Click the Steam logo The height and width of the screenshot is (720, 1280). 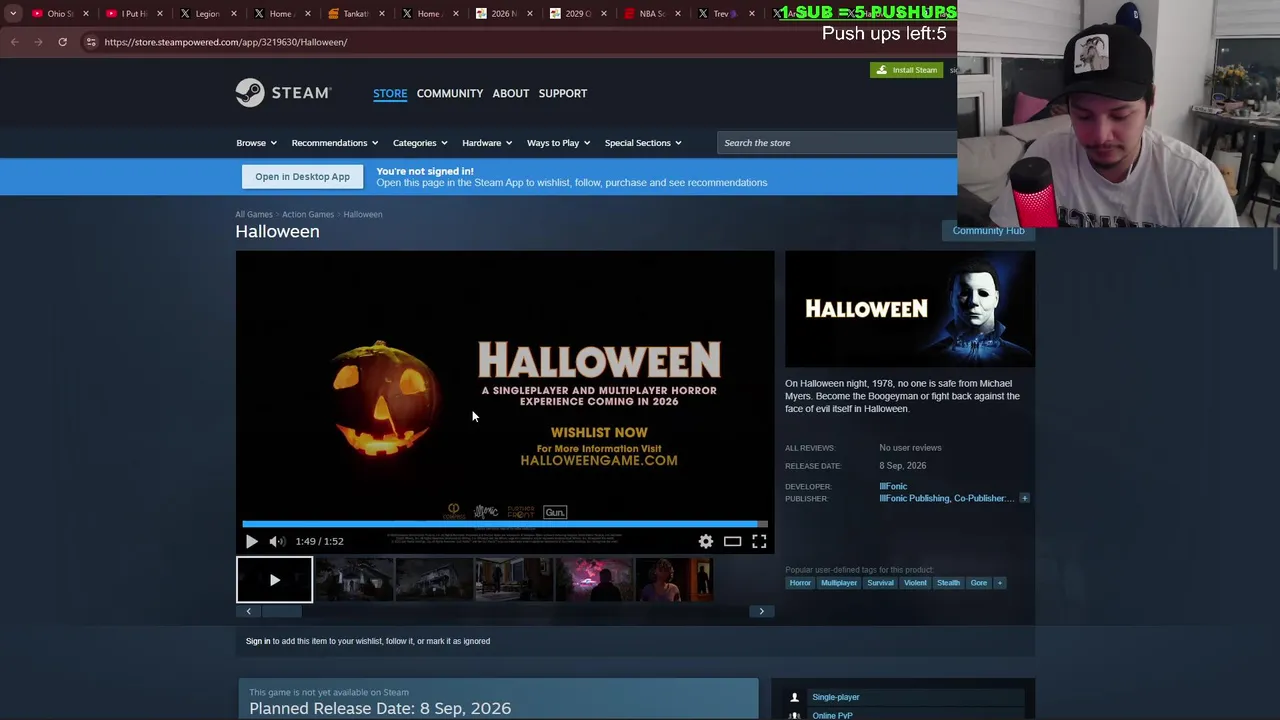(283, 93)
